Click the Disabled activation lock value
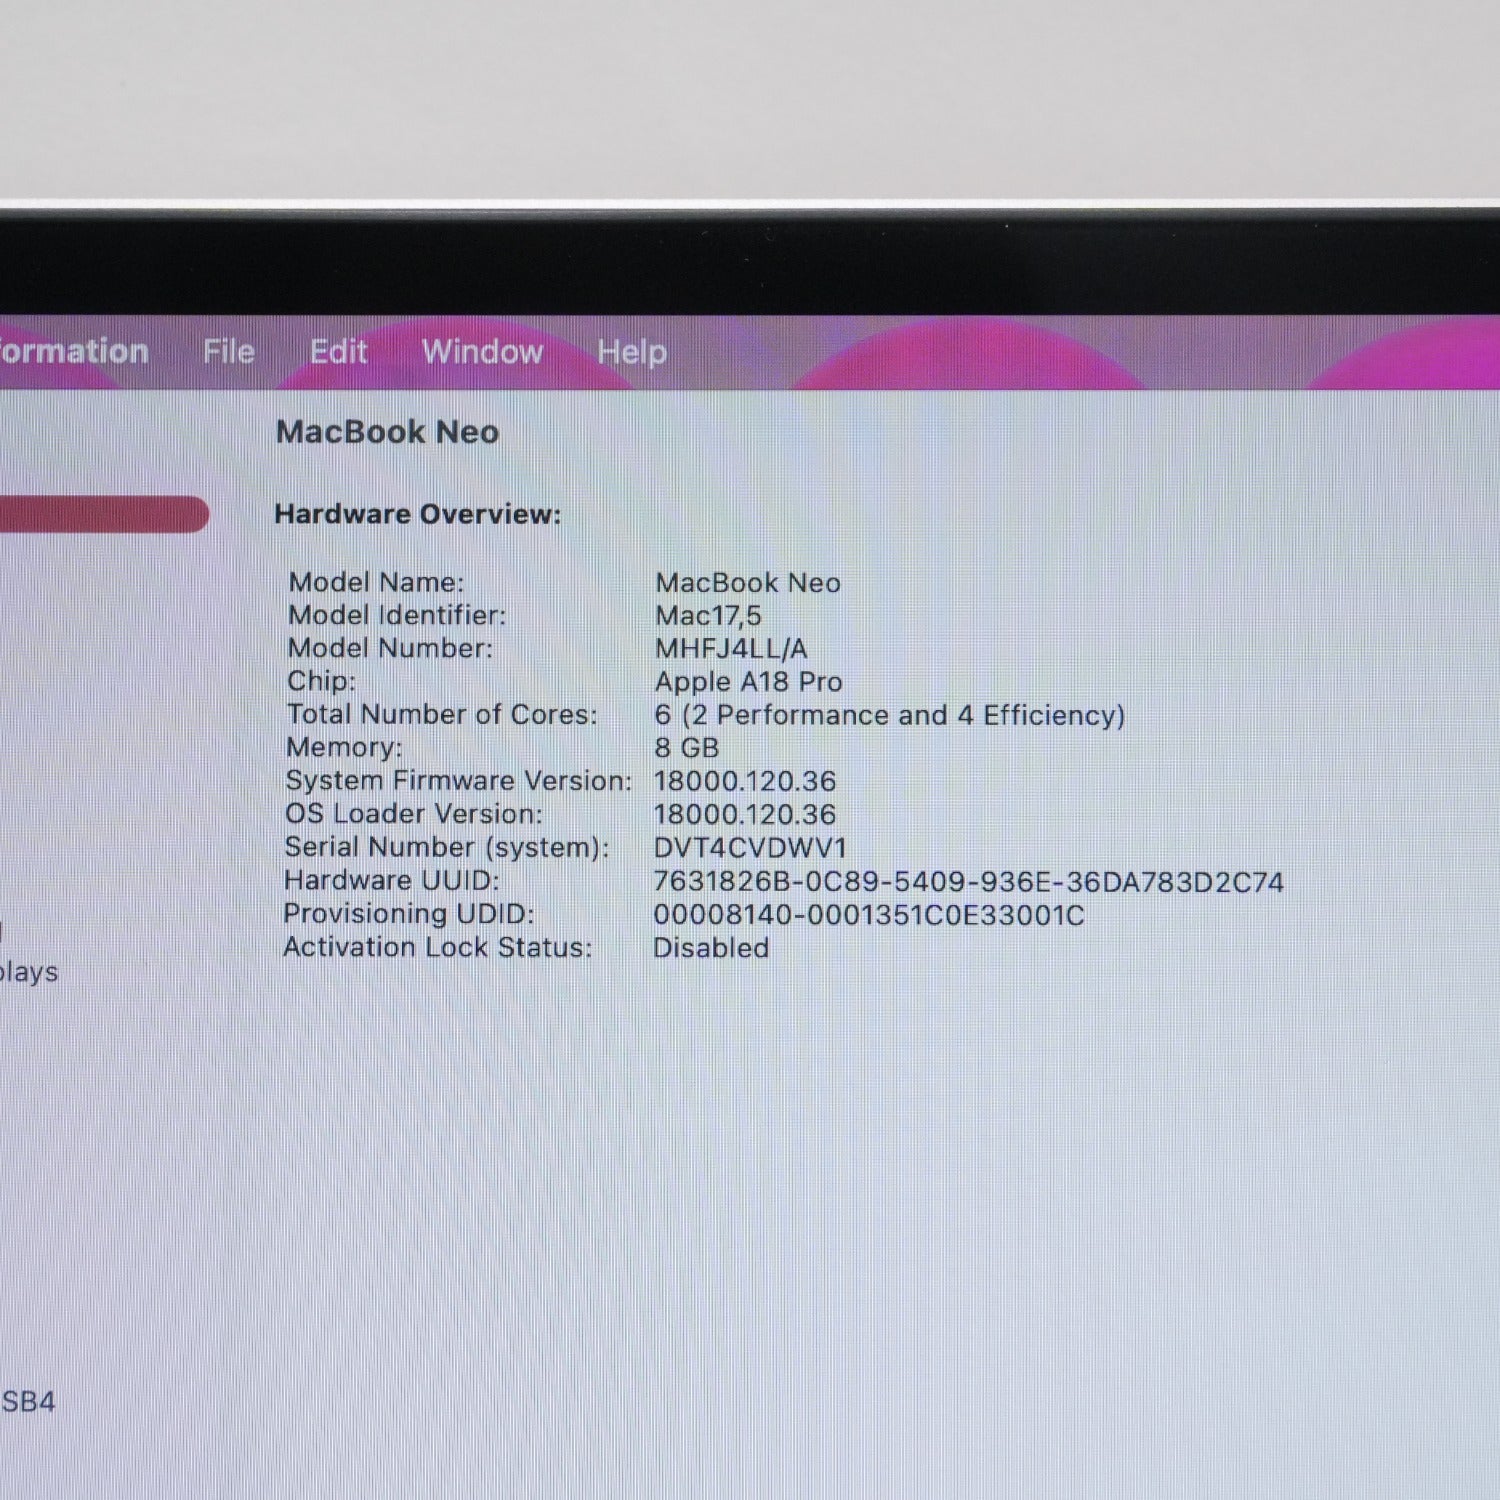1500x1500 pixels. tap(711, 948)
